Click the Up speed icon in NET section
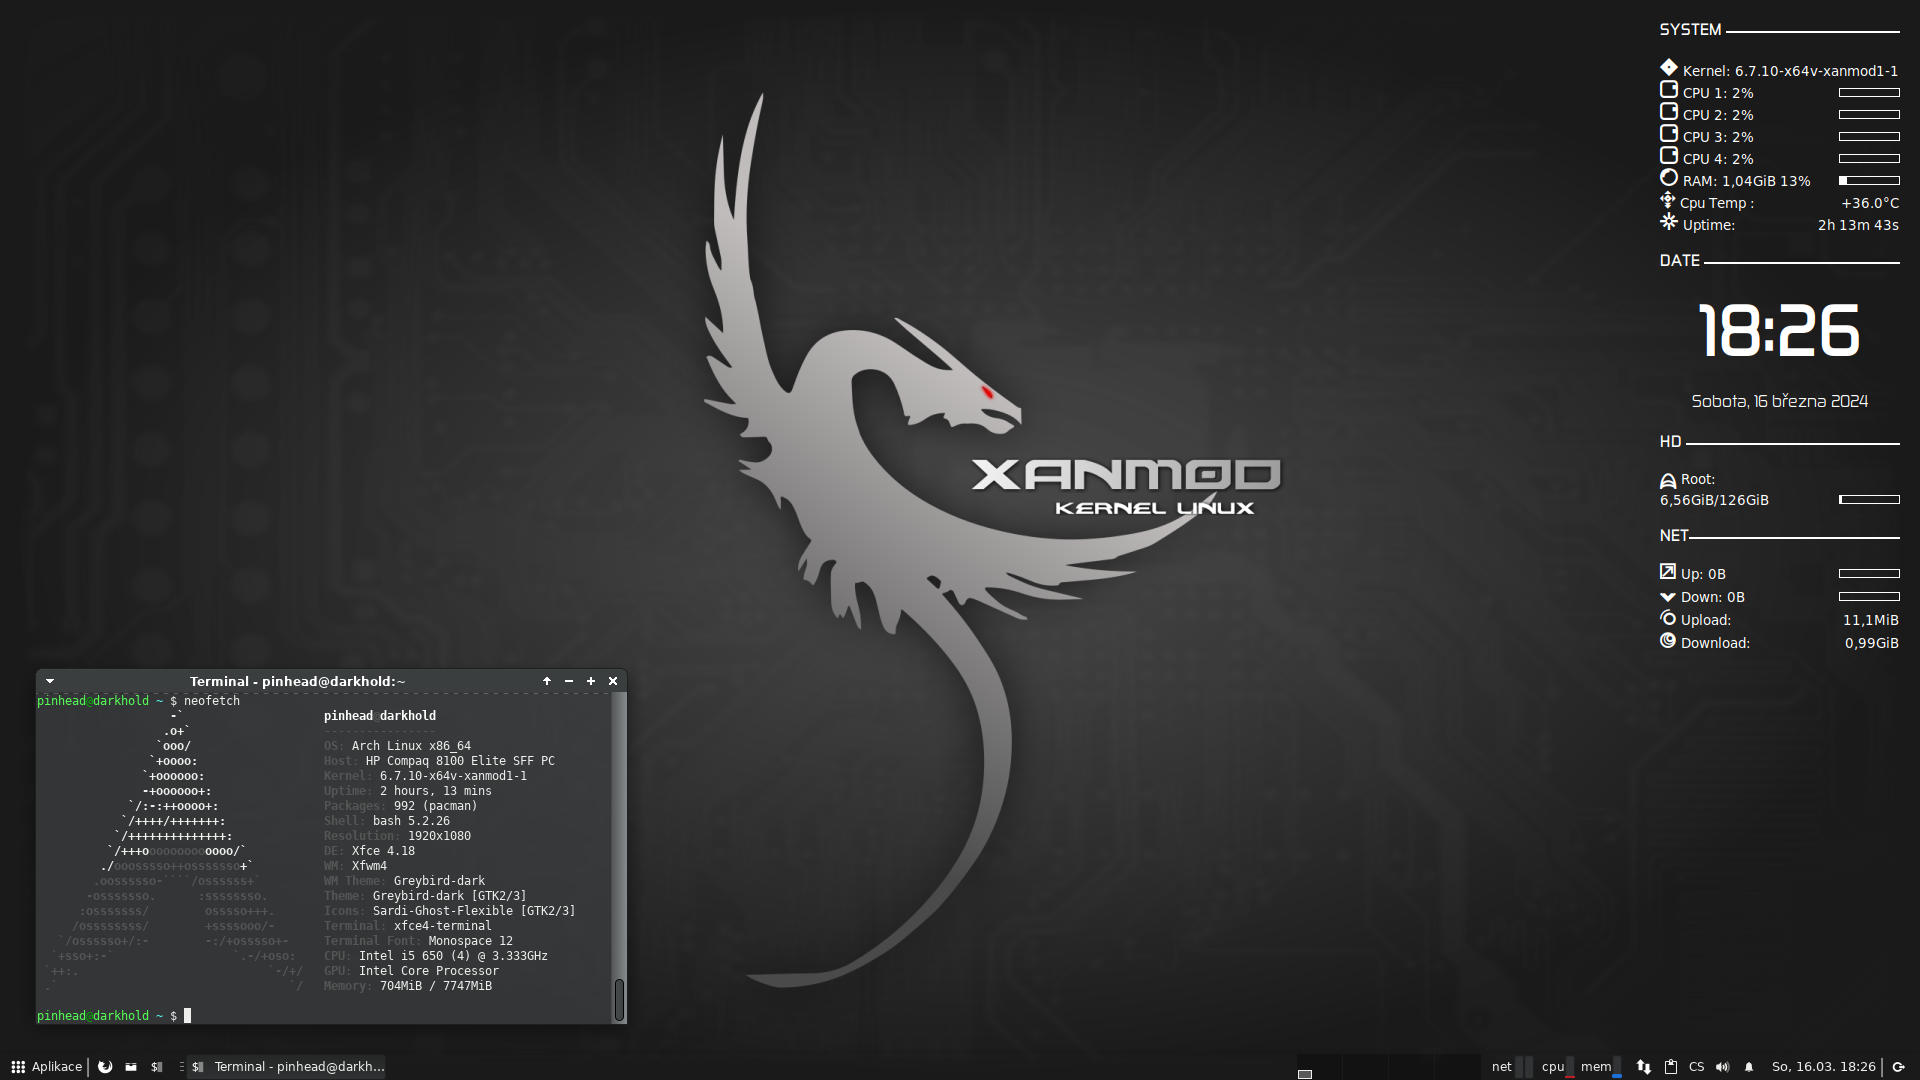Image resolution: width=1920 pixels, height=1080 pixels. point(1667,571)
